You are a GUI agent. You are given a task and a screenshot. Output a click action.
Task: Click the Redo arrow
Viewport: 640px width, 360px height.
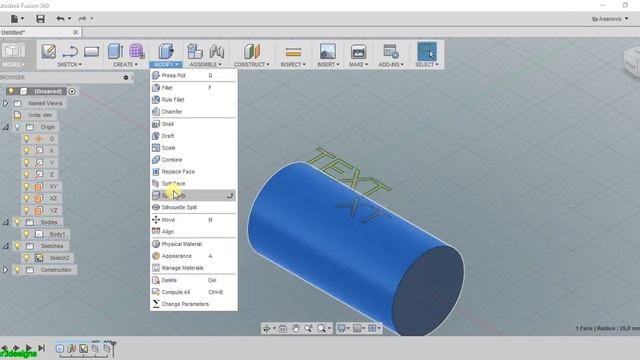pos(82,18)
